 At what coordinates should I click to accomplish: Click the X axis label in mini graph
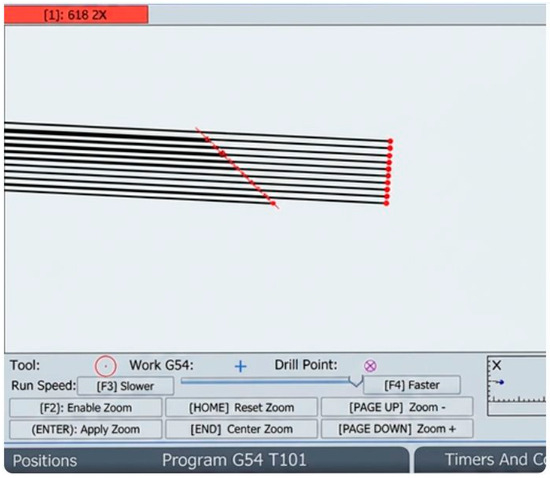coord(496,366)
